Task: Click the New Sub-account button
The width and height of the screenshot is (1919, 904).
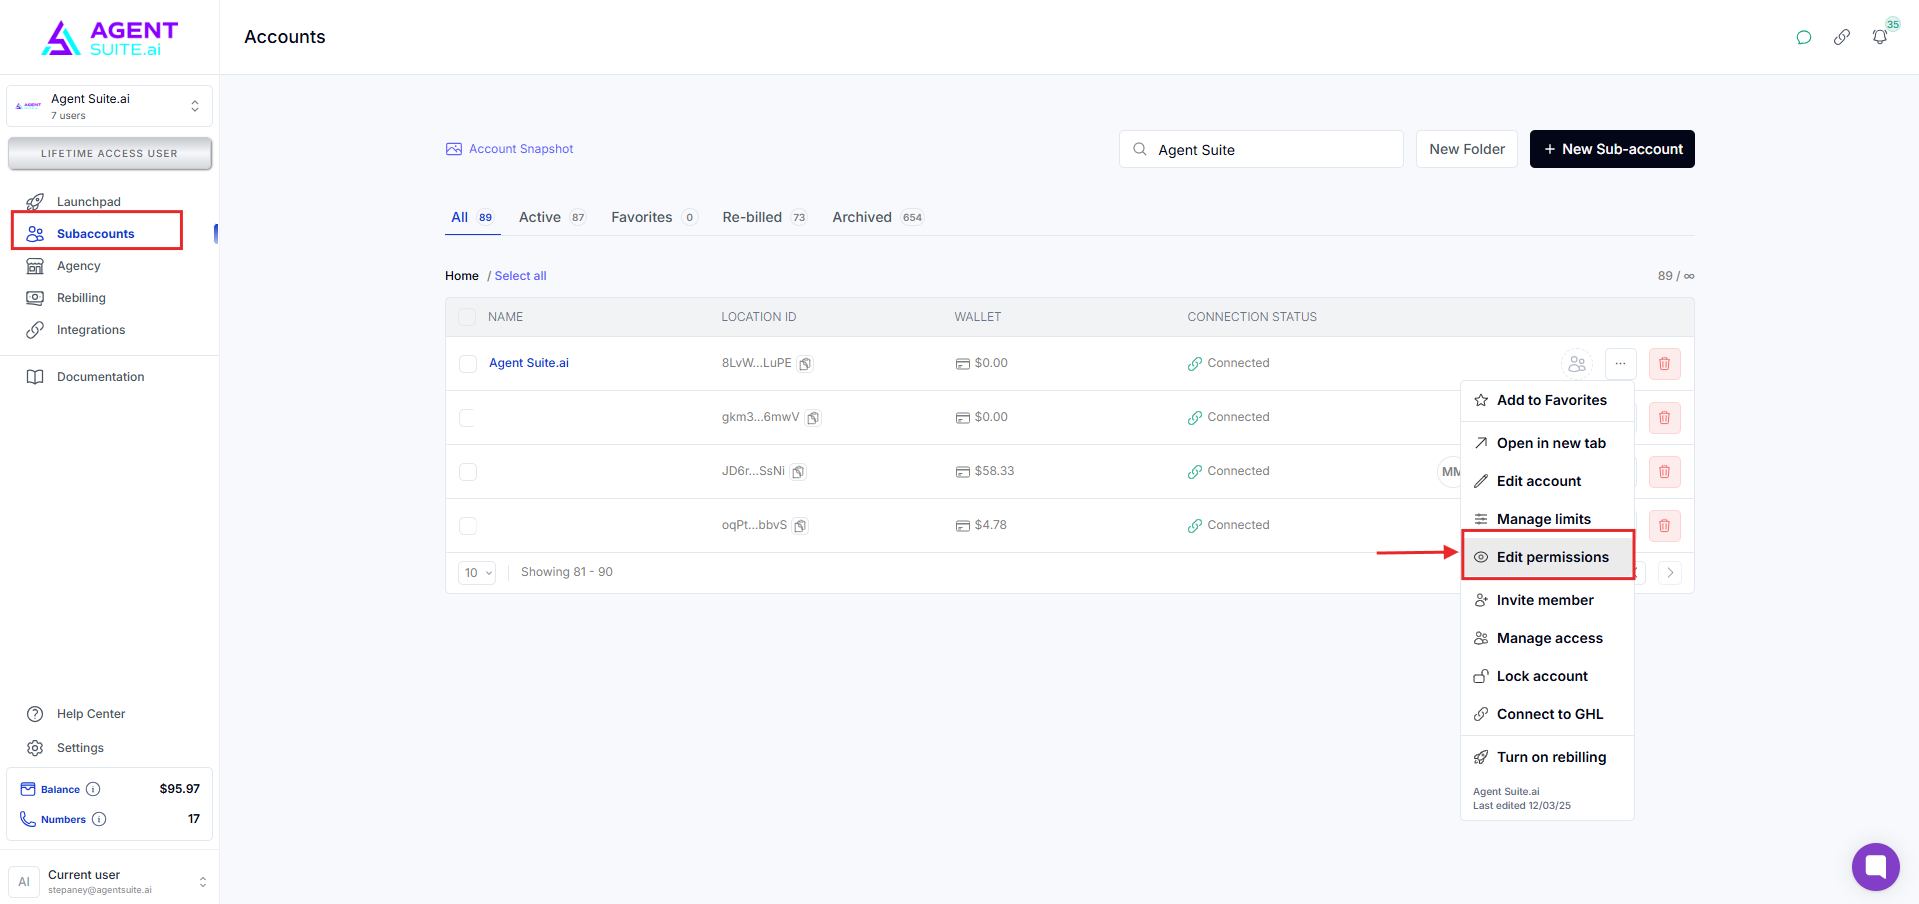Action: pyautogui.click(x=1612, y=149)
